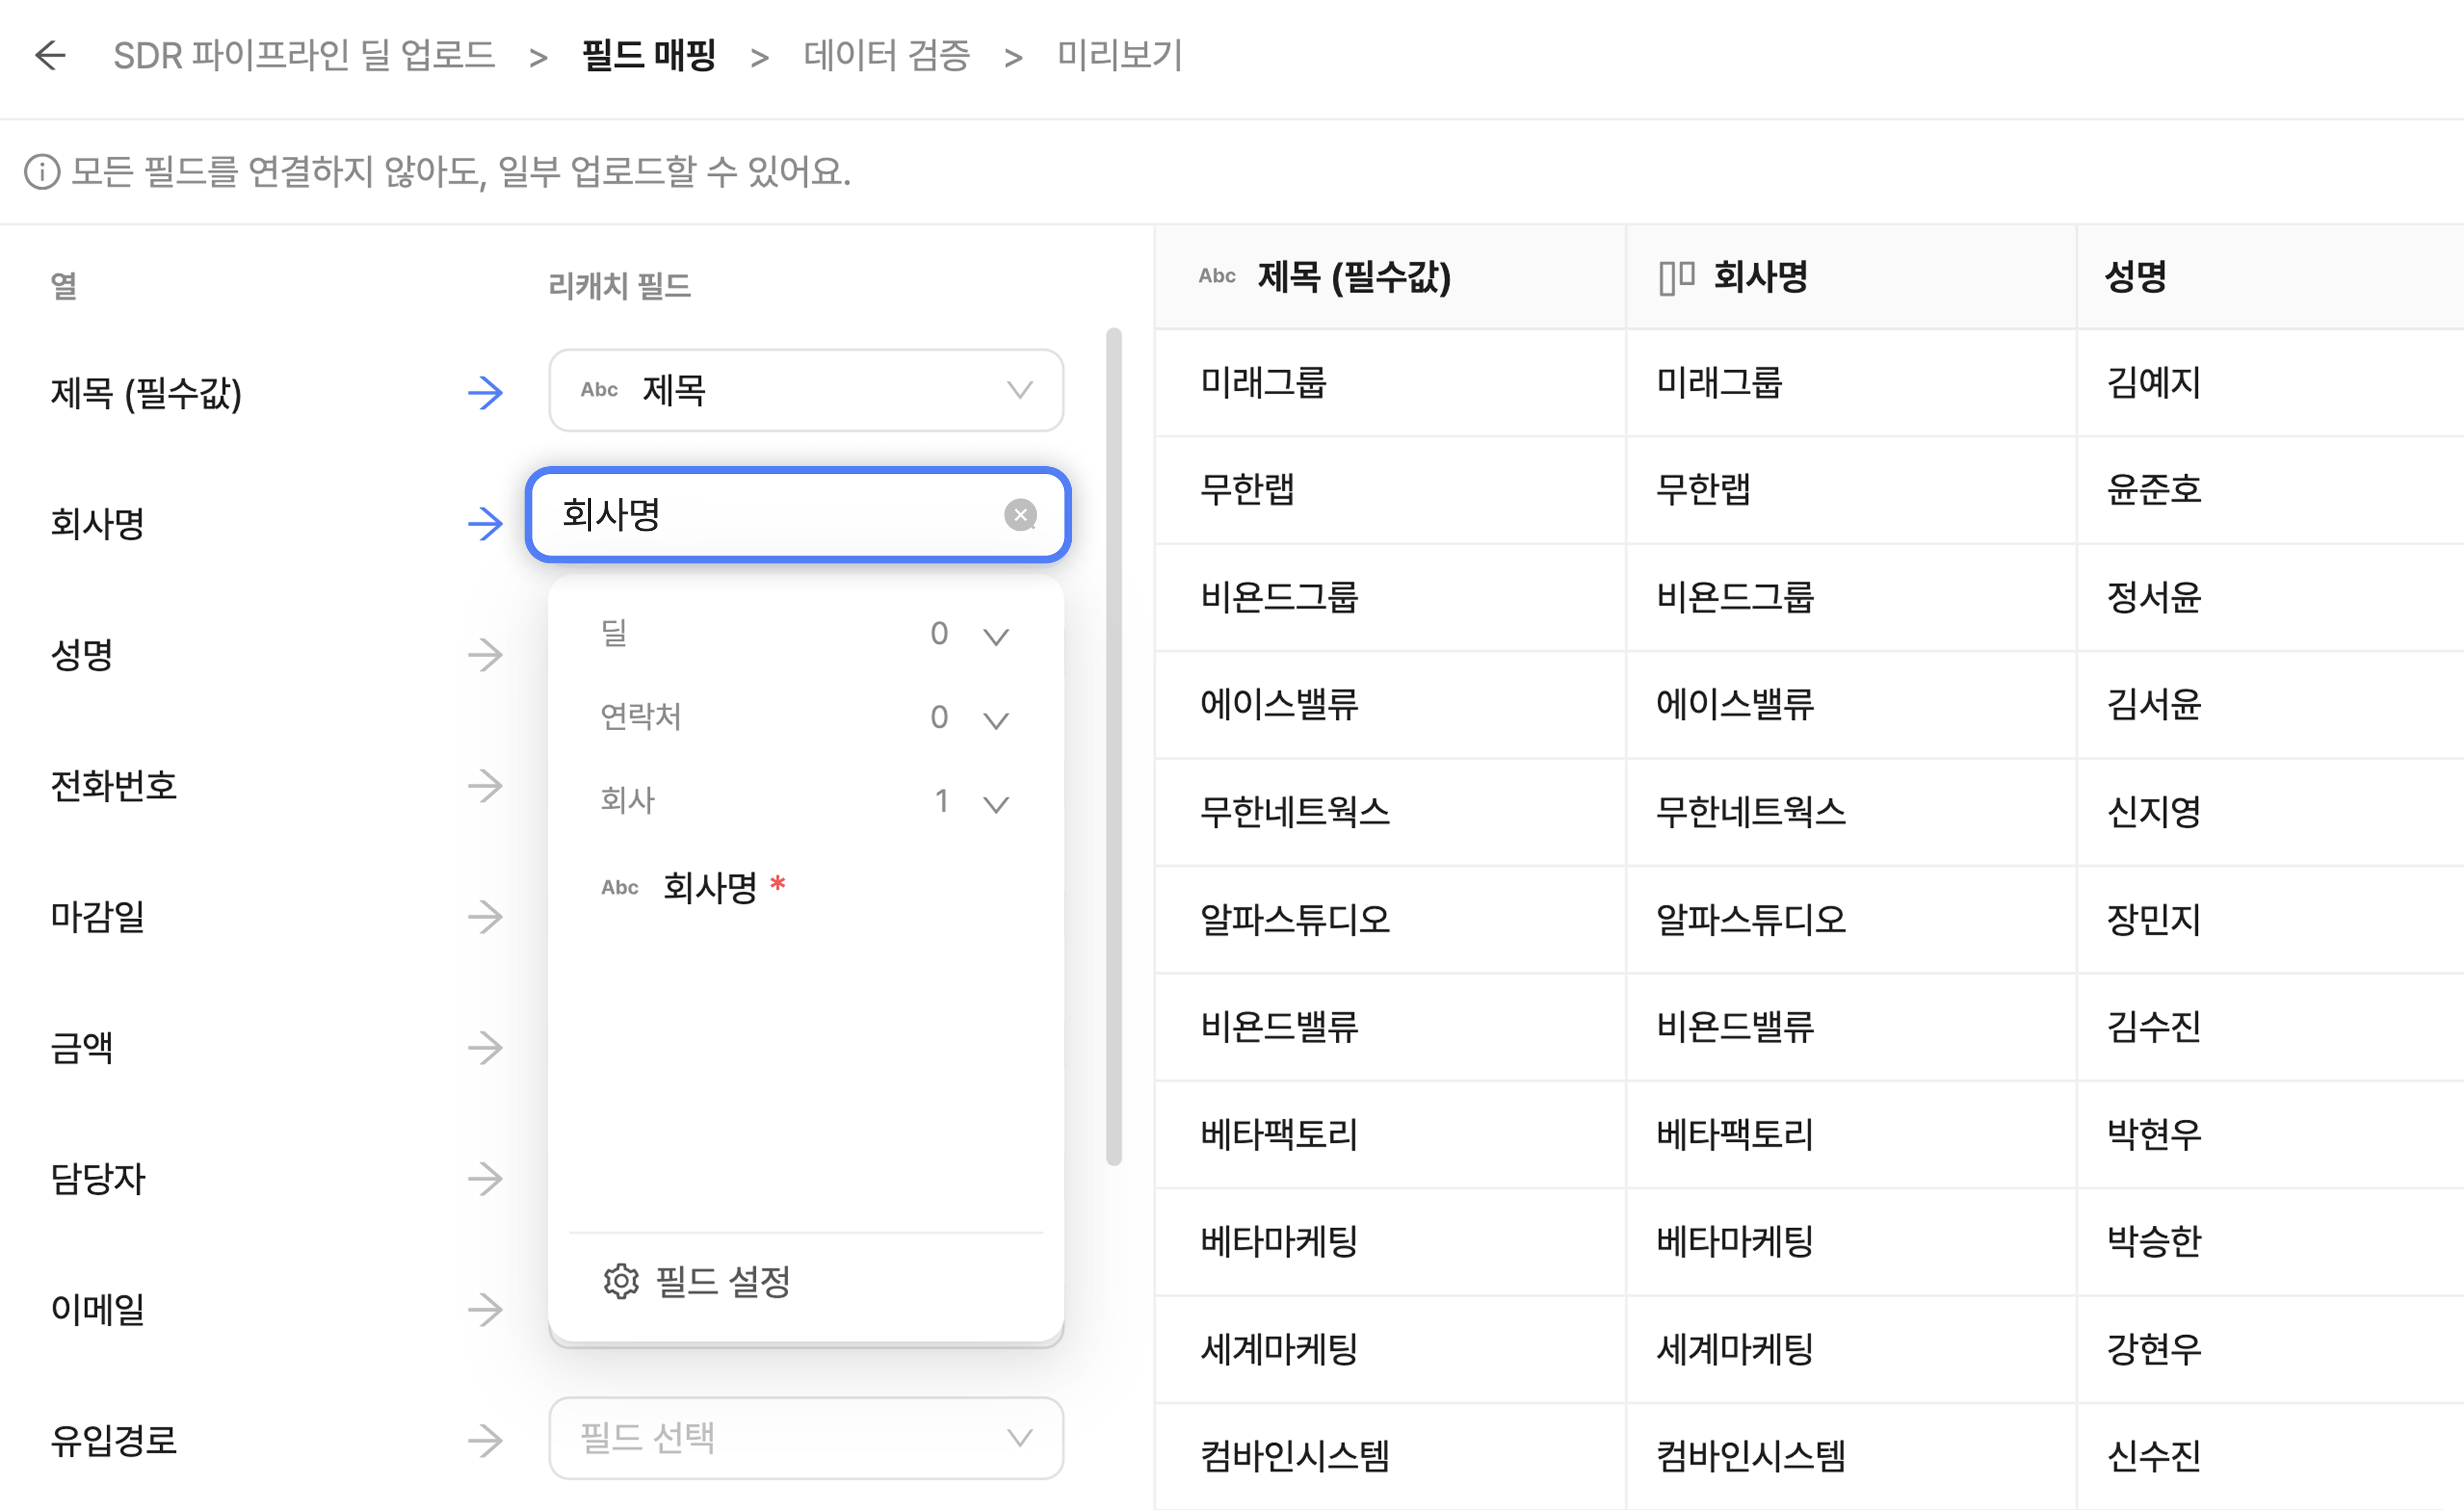Click the 회사명 search input field

(770, 515)
